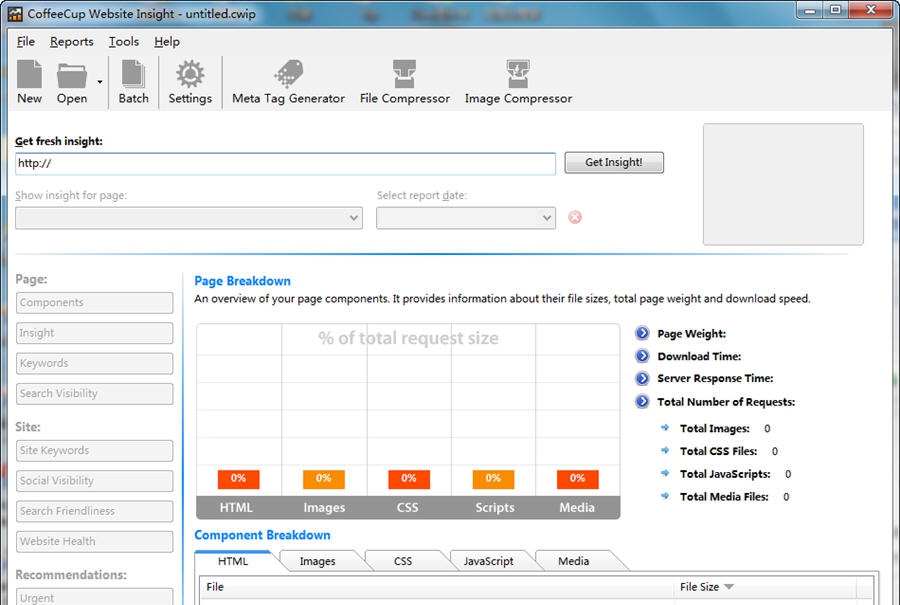Click inside the http:// URL field

point(285,163)
